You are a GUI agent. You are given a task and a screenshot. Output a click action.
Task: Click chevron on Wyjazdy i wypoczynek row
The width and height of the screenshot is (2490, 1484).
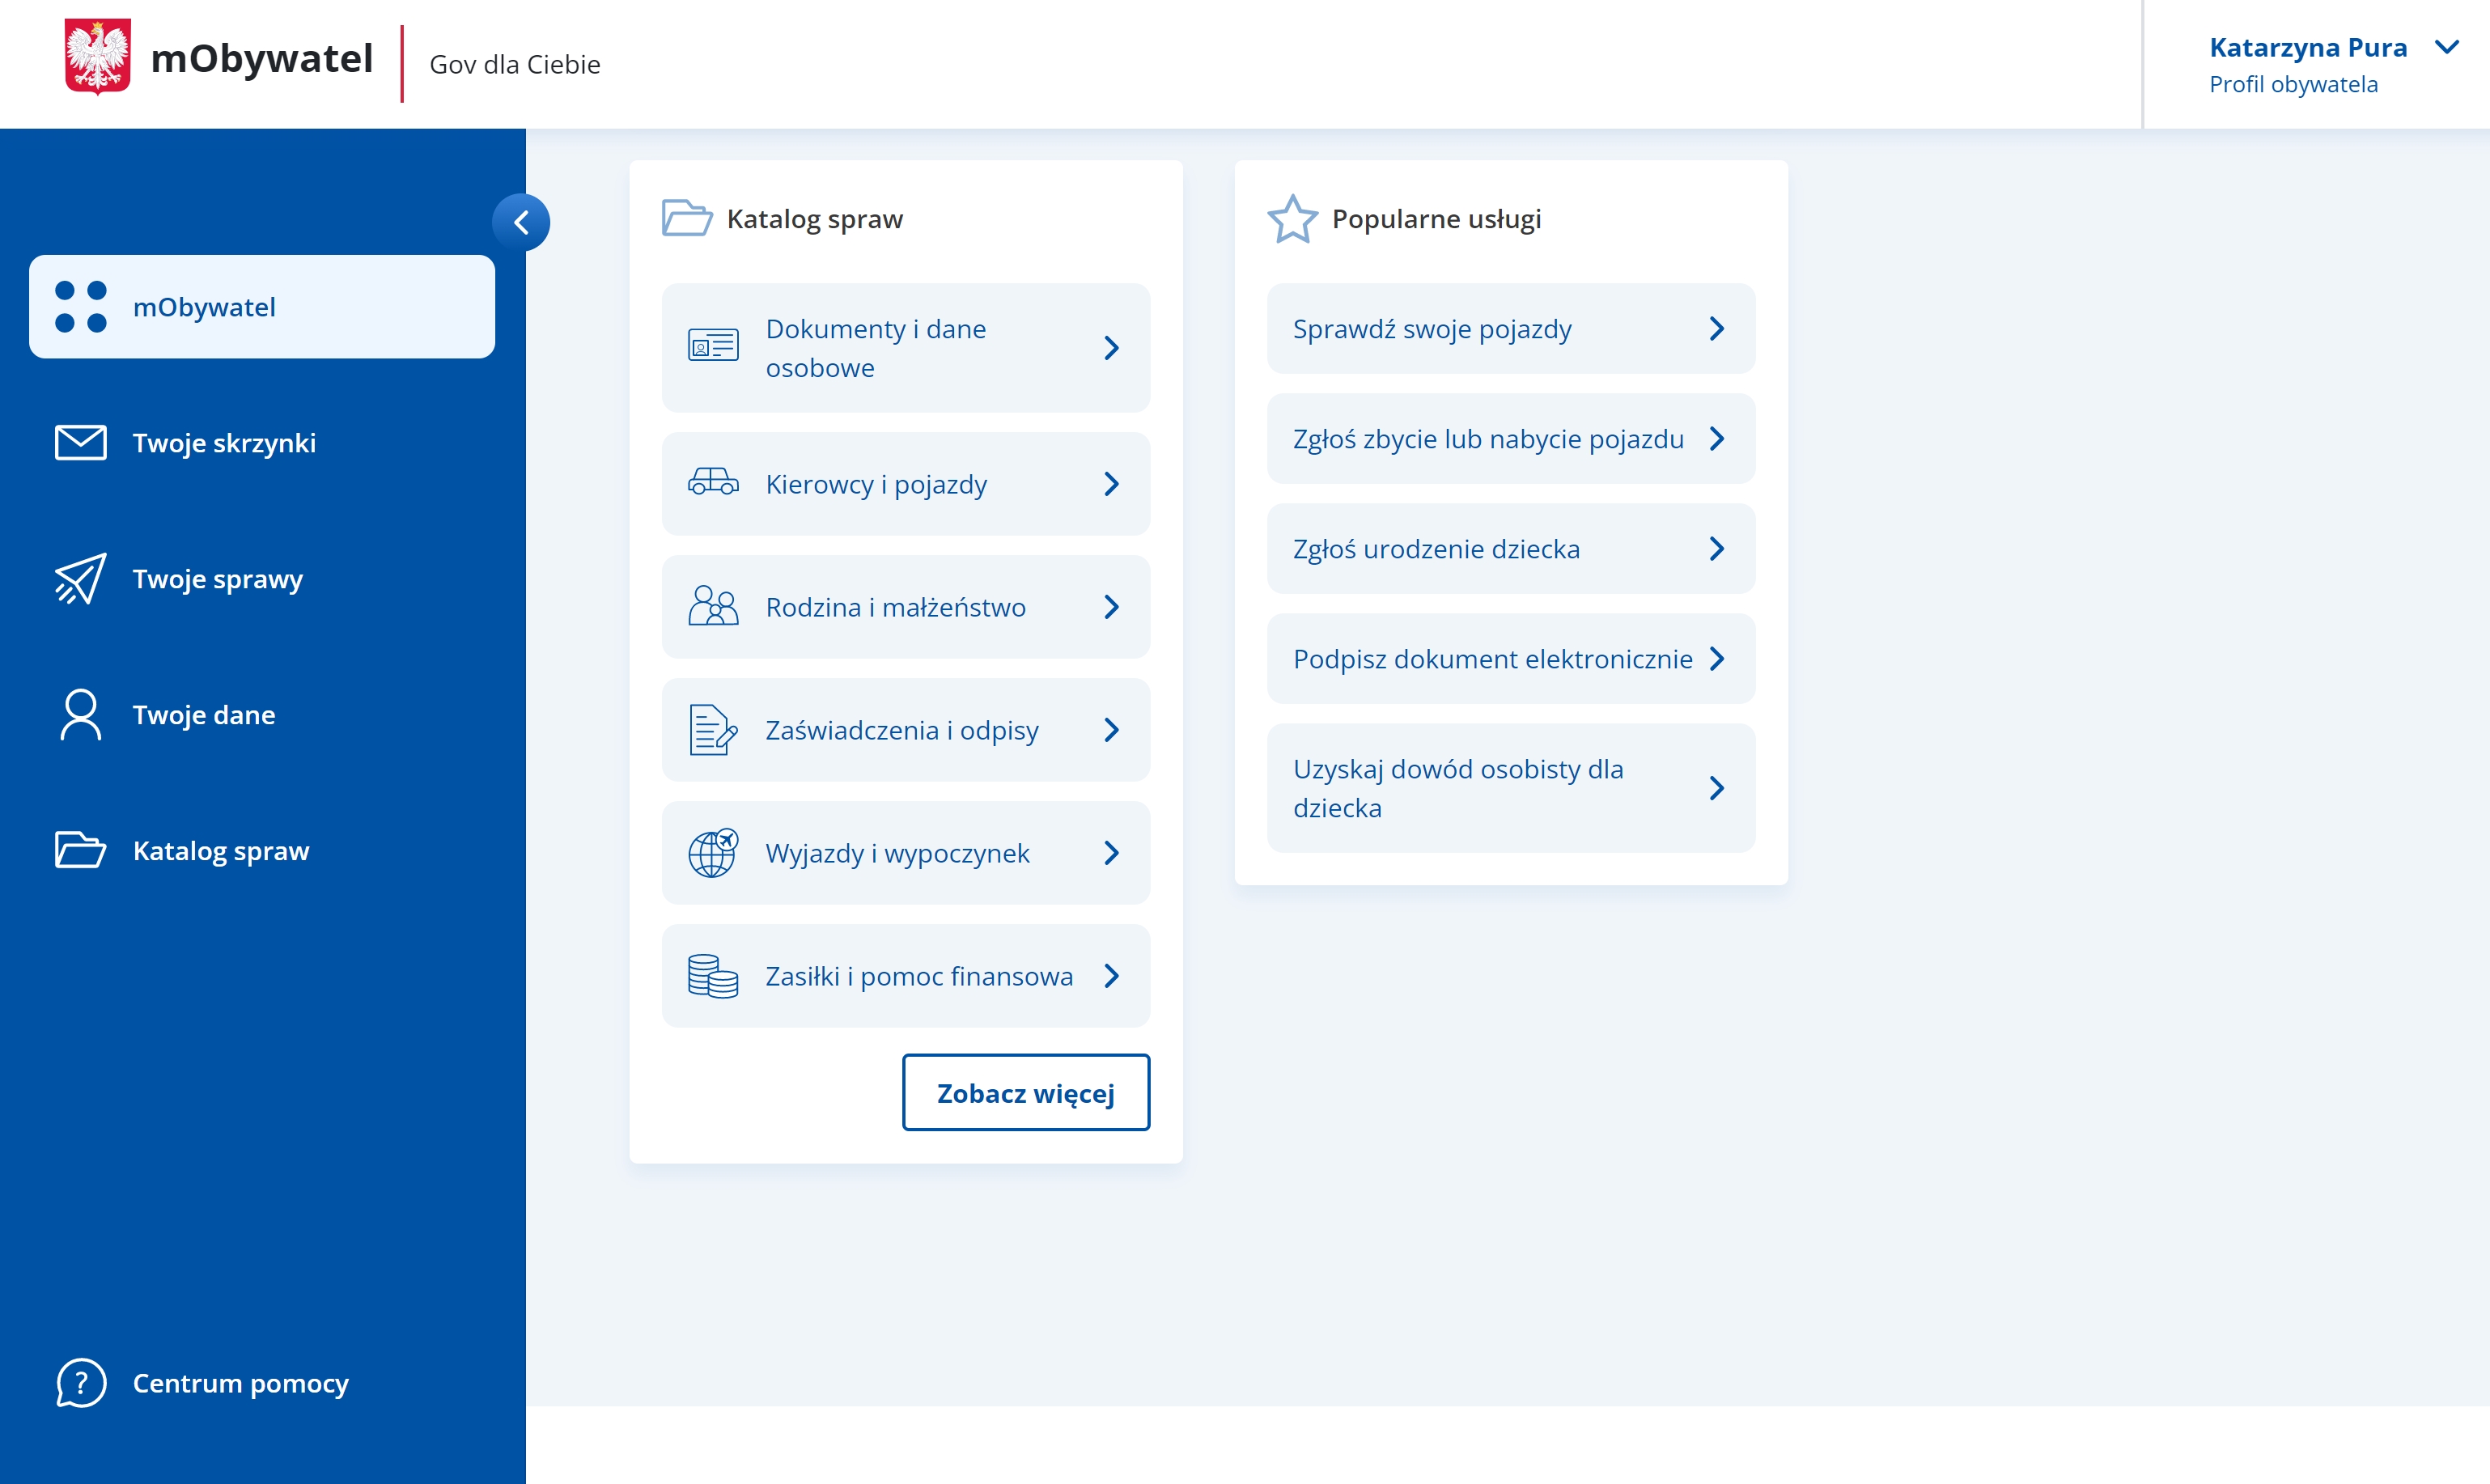(x=1111, y=852)
